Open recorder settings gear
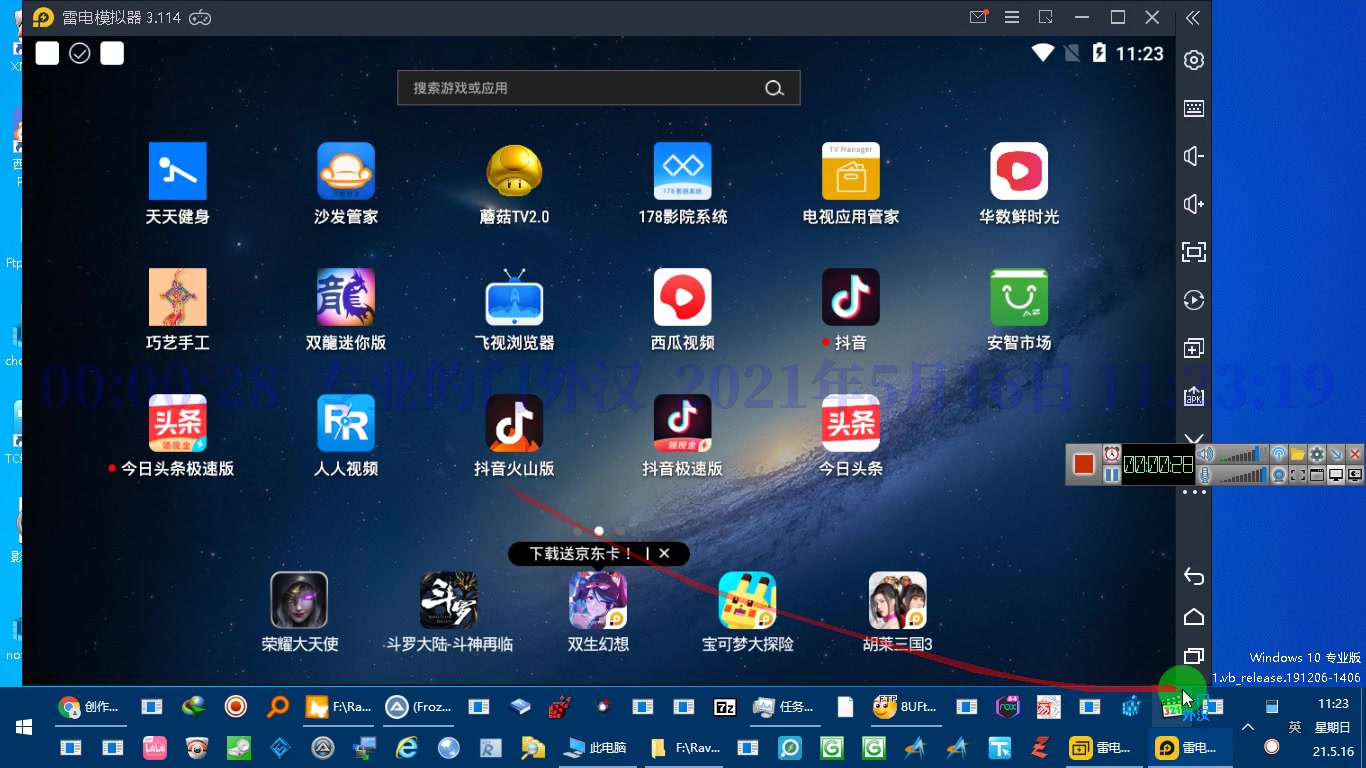The image size is (1366, 768). 1317,454
